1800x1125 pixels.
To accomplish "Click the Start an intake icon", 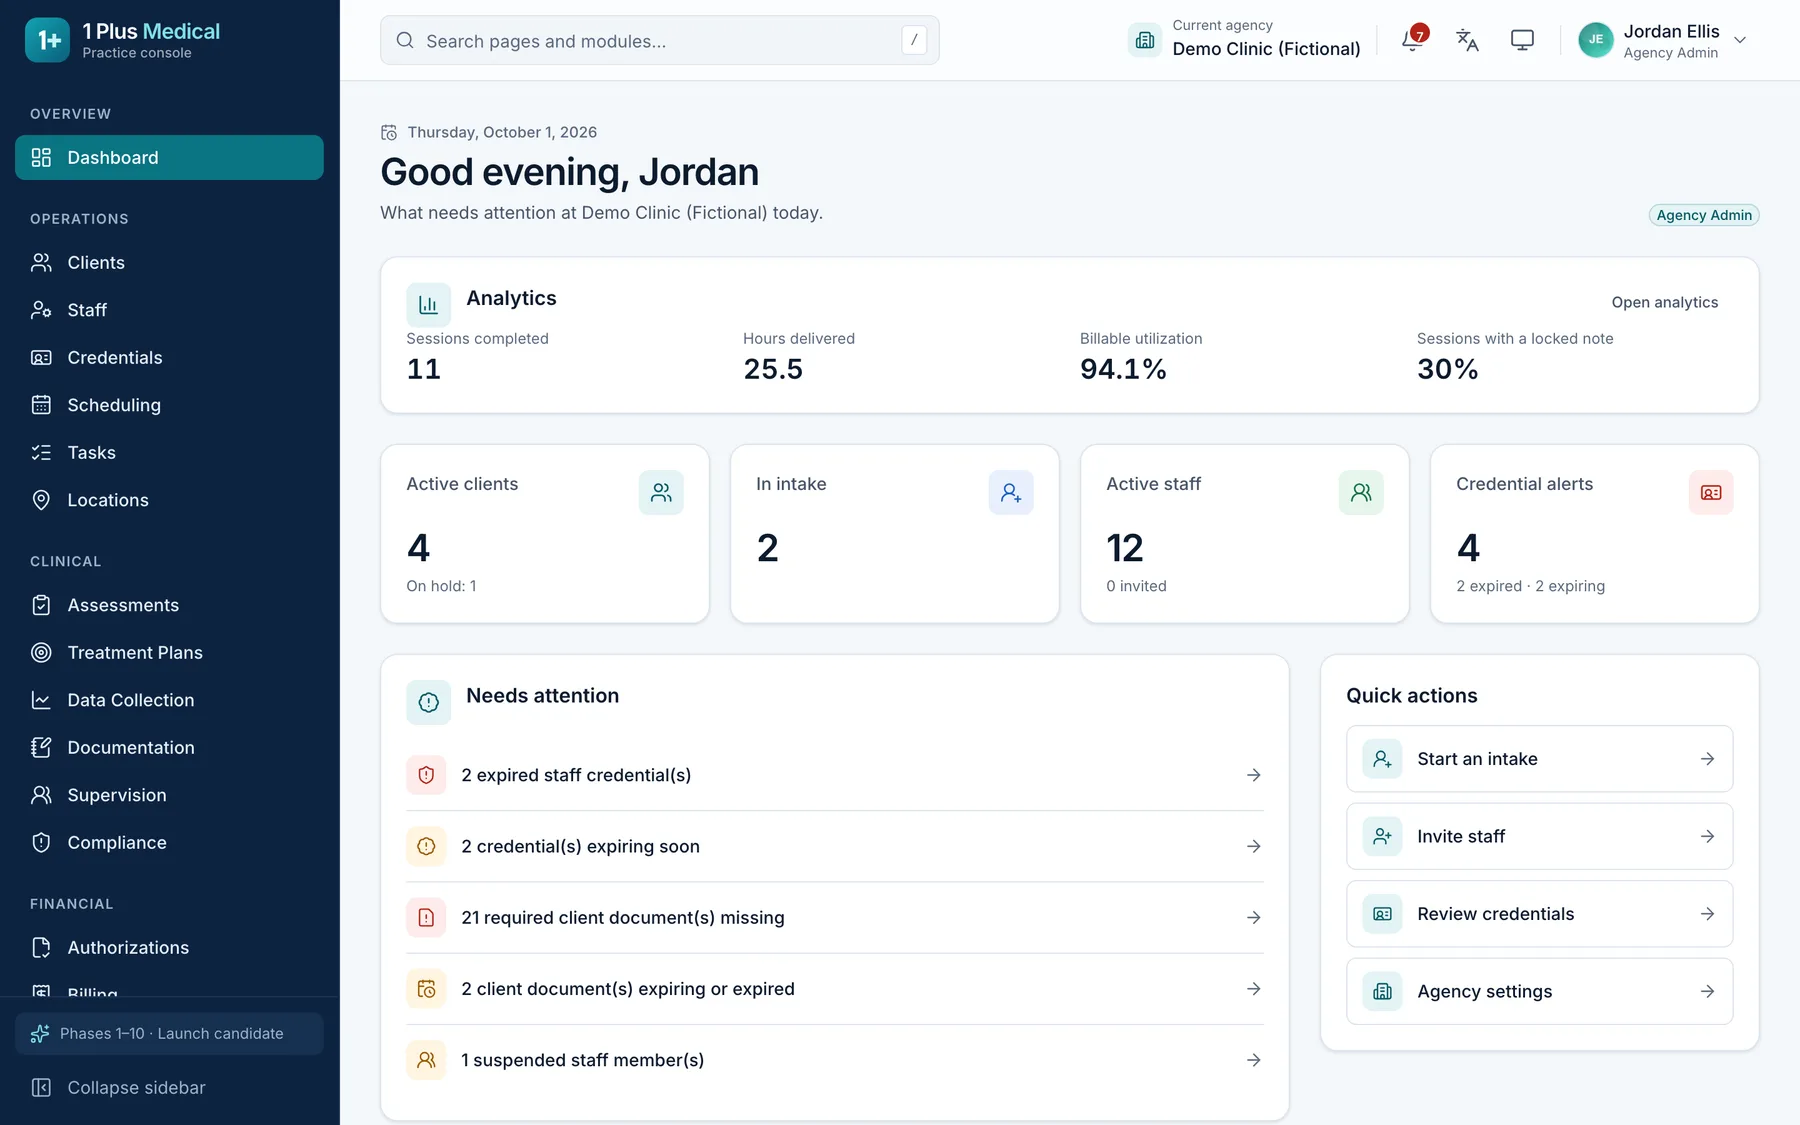I will click(1382, 759).
